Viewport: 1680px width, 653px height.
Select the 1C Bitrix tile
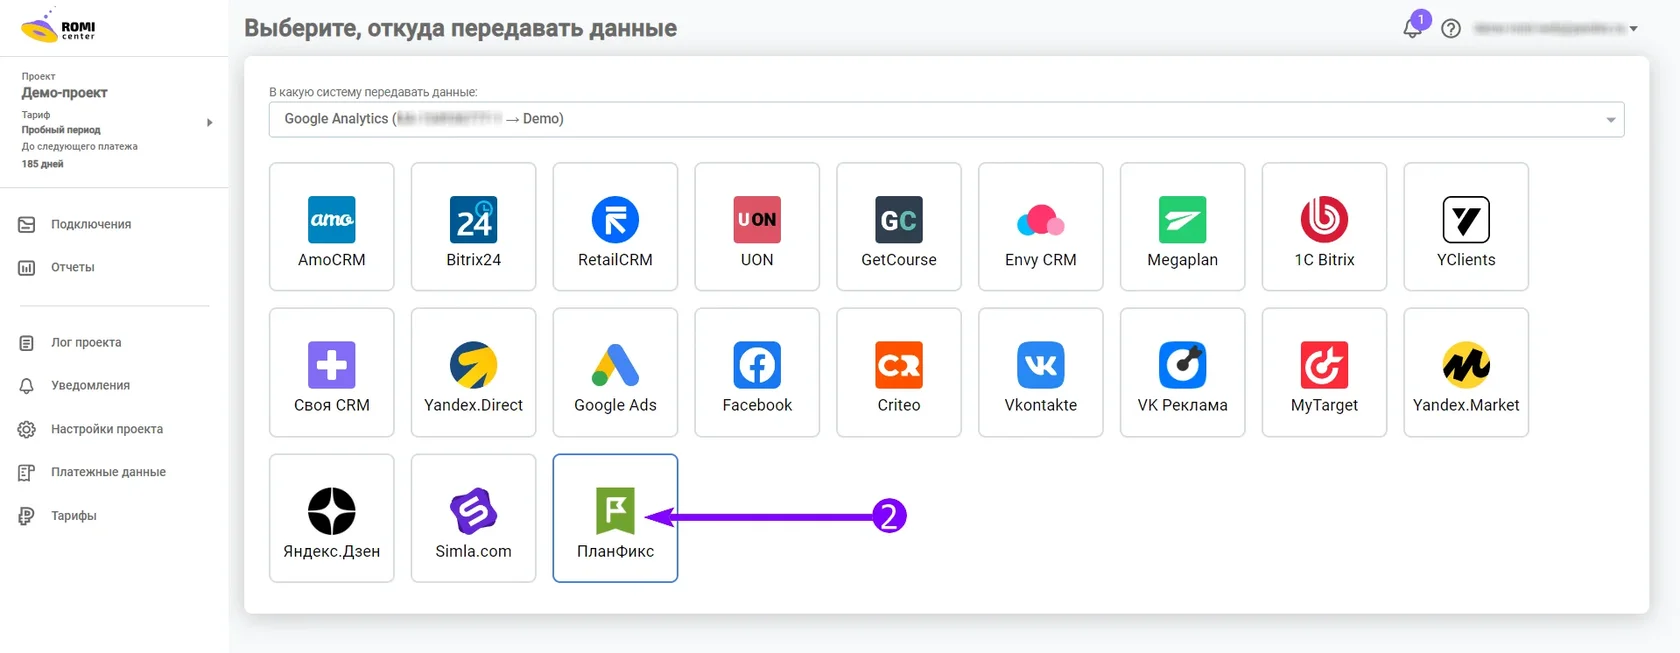(1325, 227)
